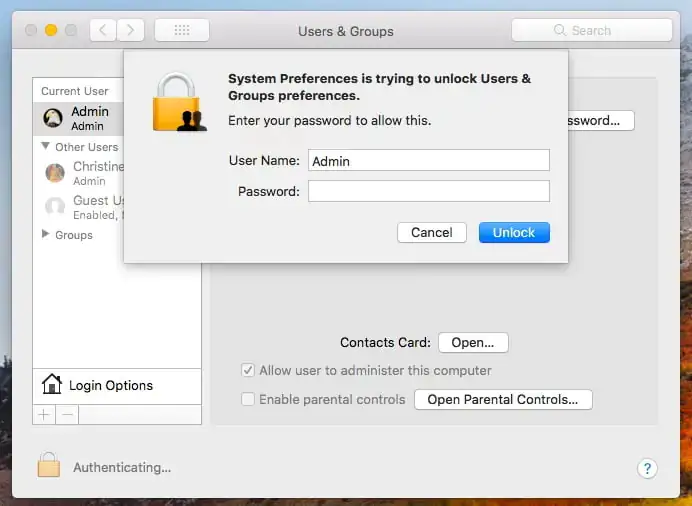Open the Contacts Card
Screen dimensions: 692x506
click(x=473, y=343)
